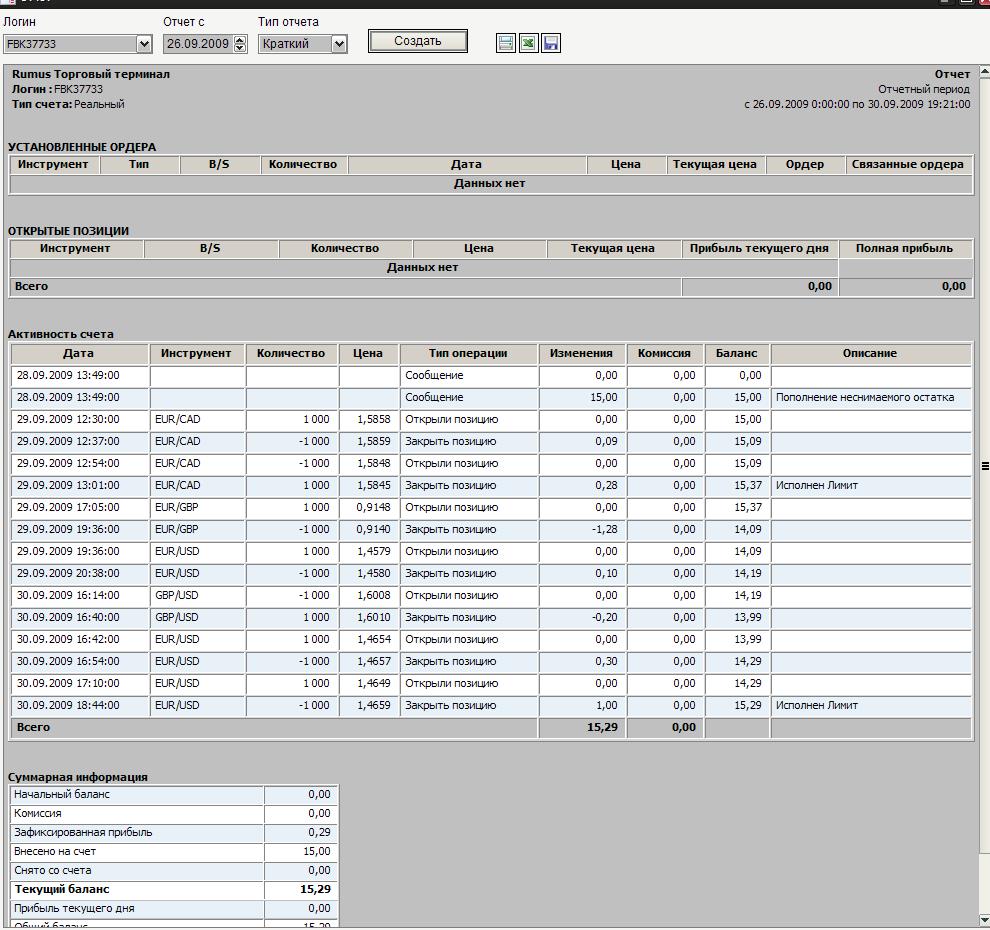Screen dimensions: 990x930
Task: Click the Создать button
Action: pos(417,41)
